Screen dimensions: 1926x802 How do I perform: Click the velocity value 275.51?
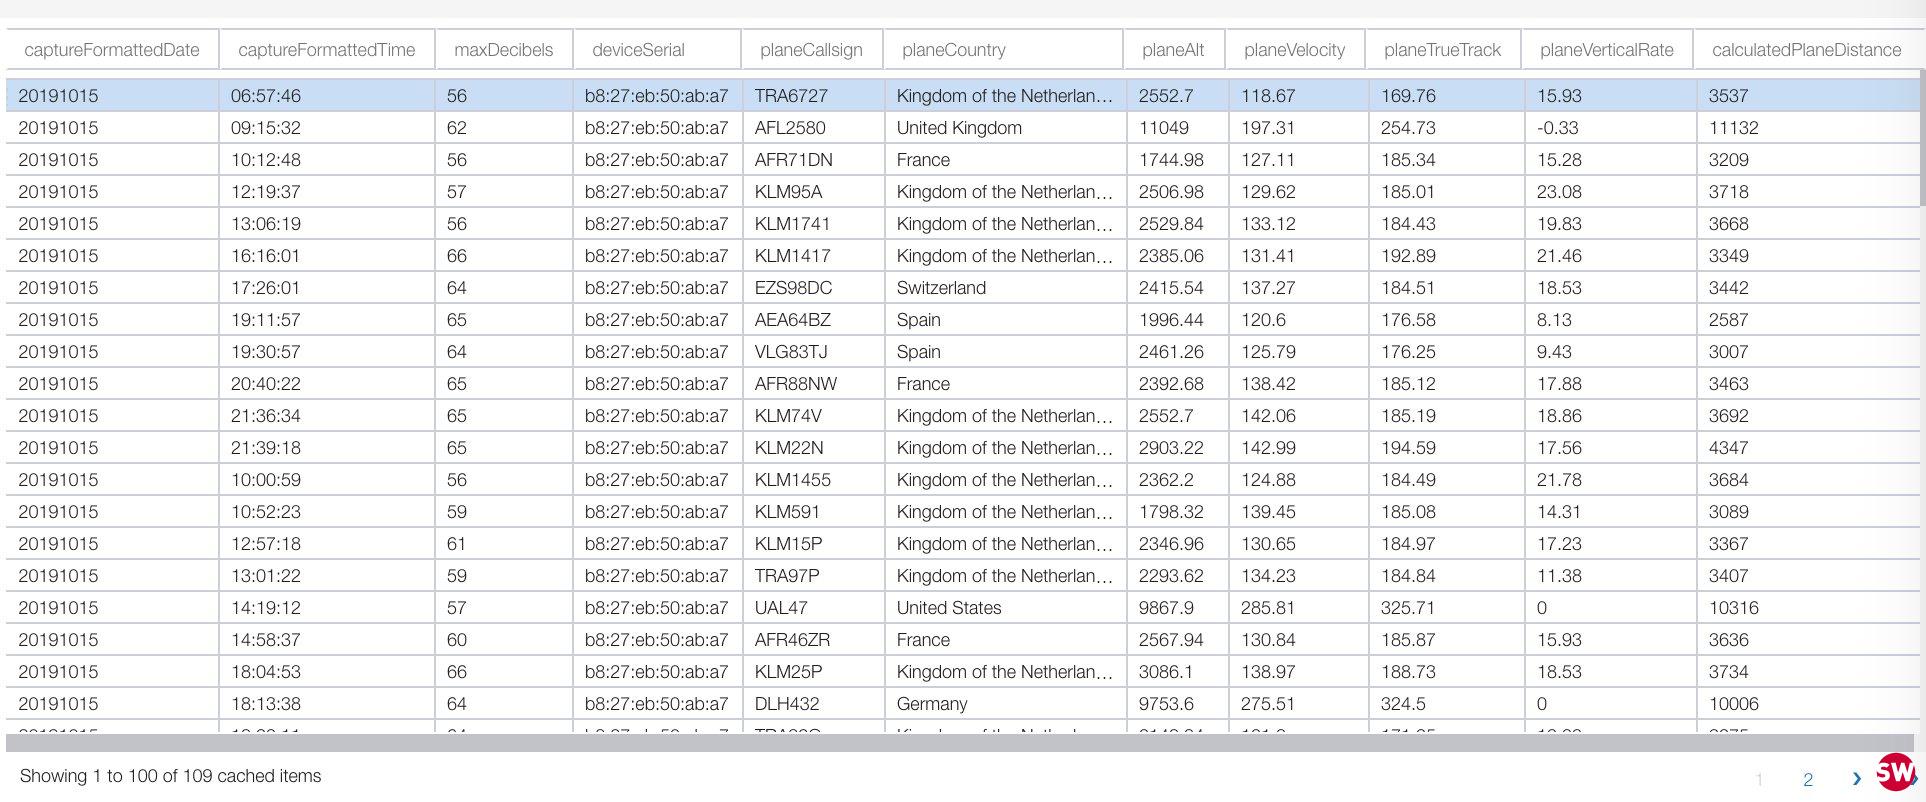(1268, 704)
